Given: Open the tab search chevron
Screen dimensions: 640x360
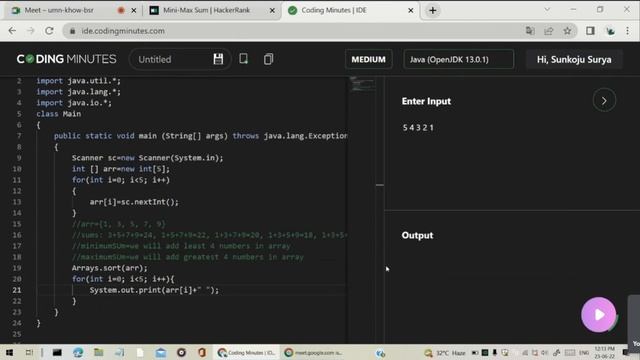Looking at the screenshot, I should click(547, 9).
